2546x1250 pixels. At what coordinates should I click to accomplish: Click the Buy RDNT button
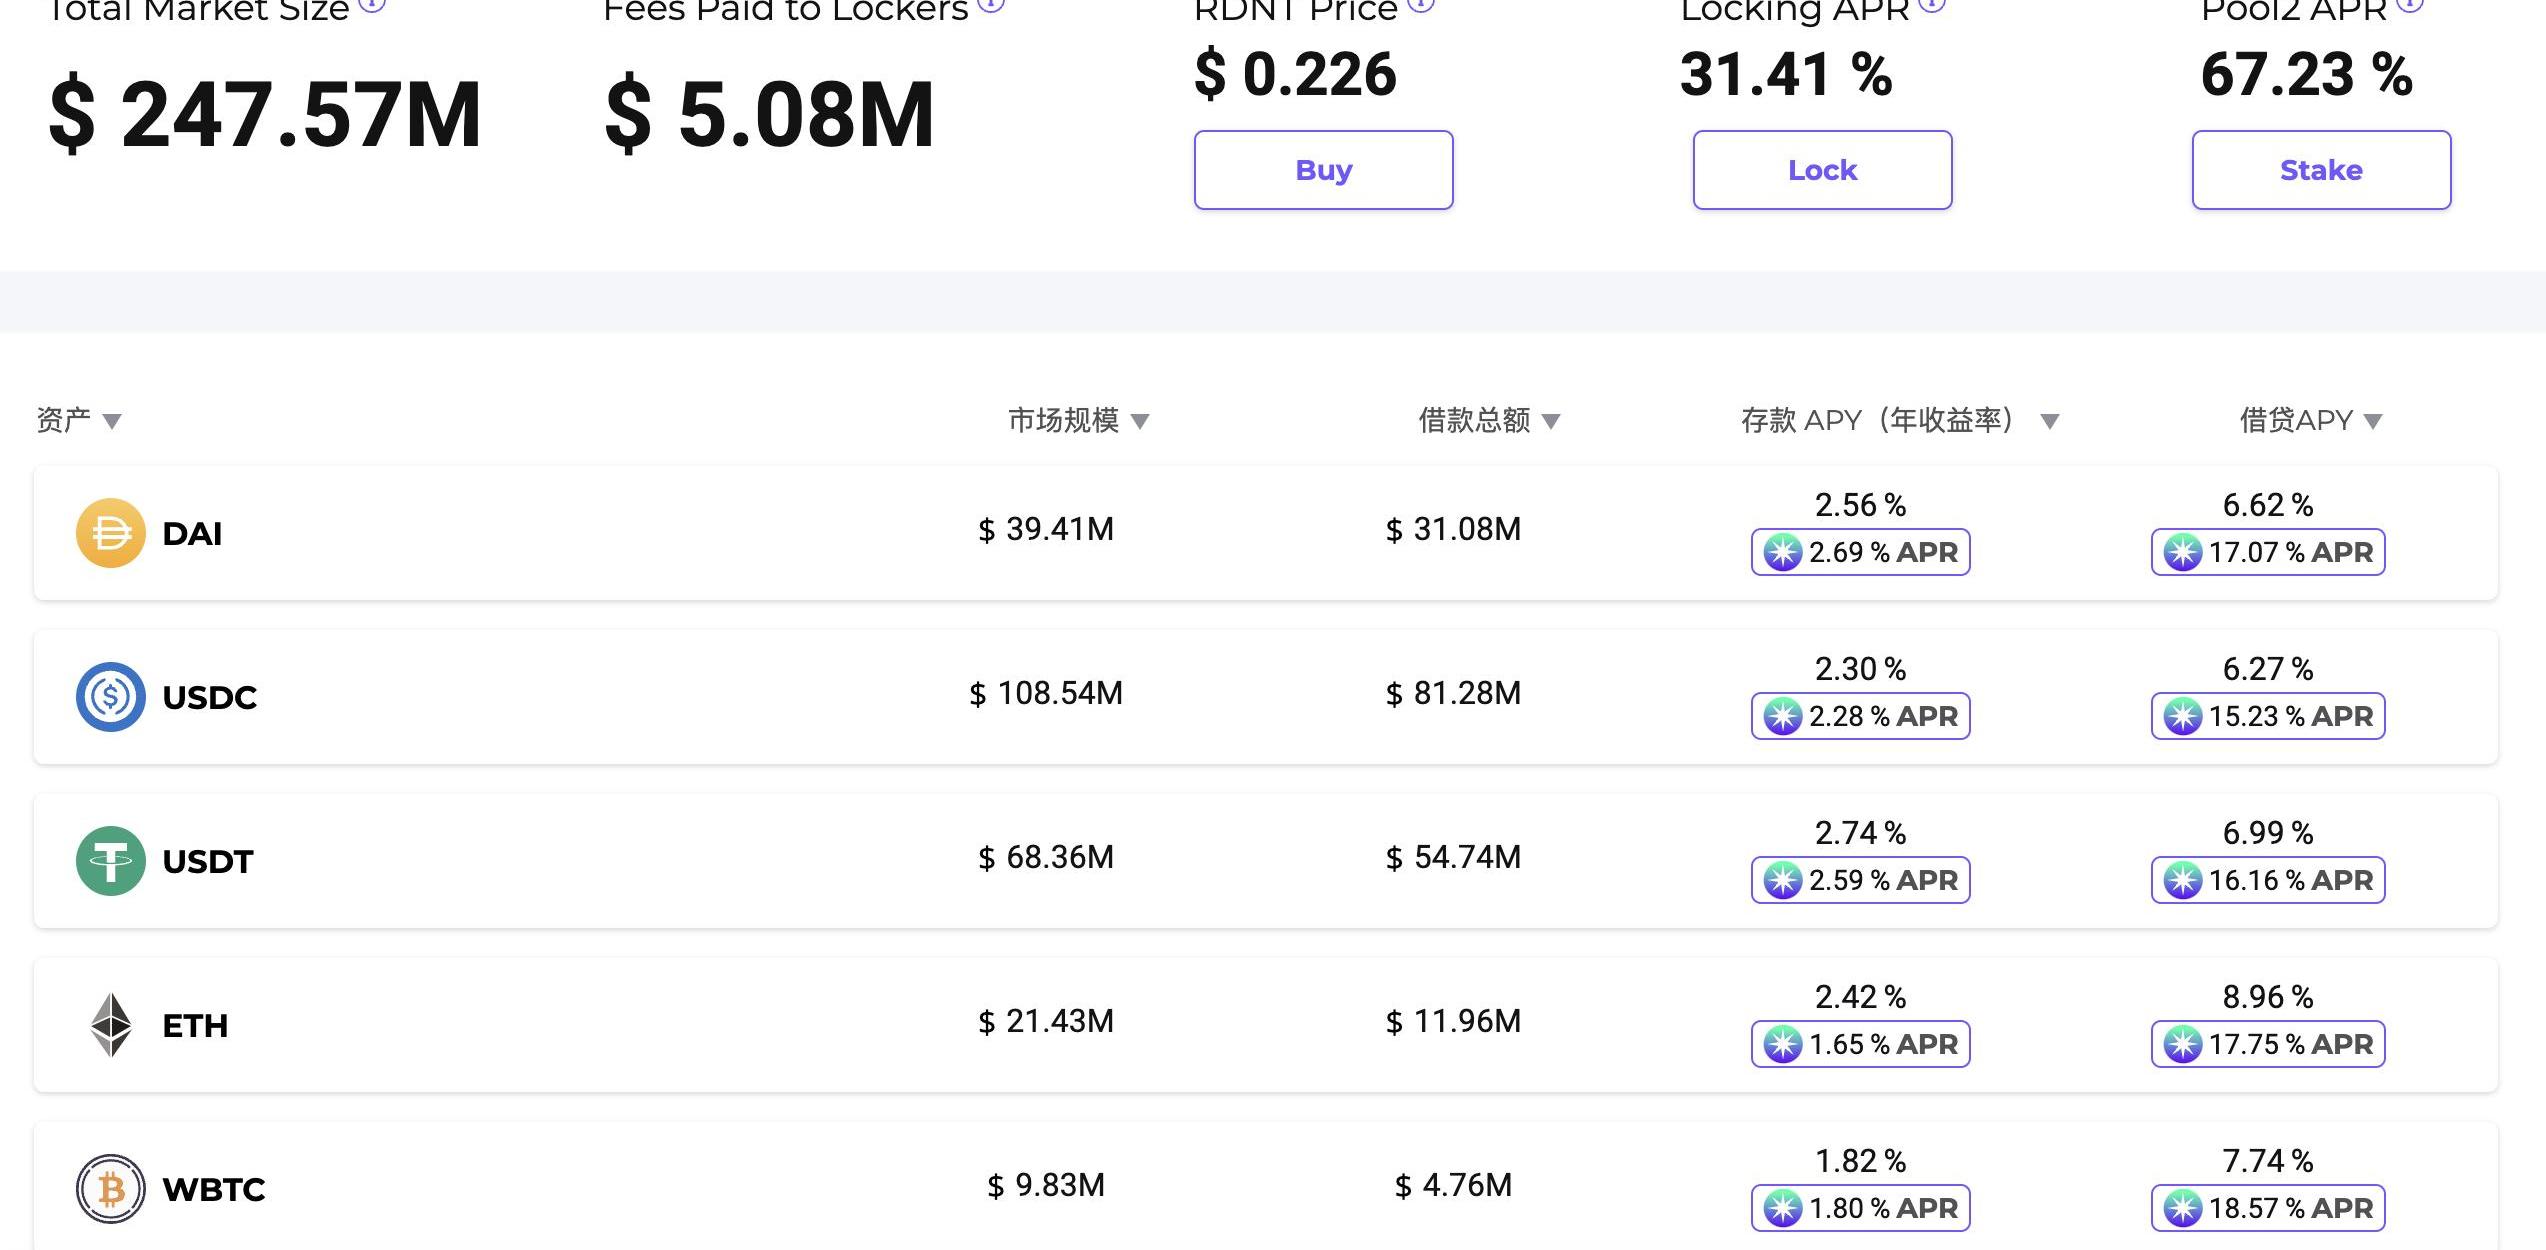[x=1323, y=170]
